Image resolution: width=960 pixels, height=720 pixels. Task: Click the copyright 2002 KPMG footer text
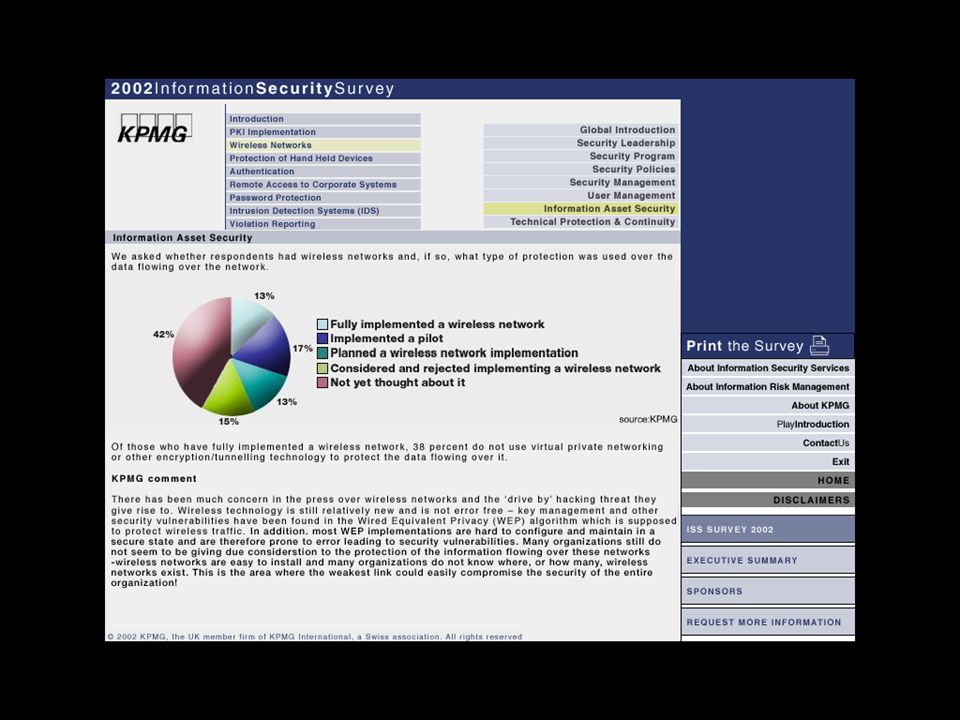pos(315,637)
